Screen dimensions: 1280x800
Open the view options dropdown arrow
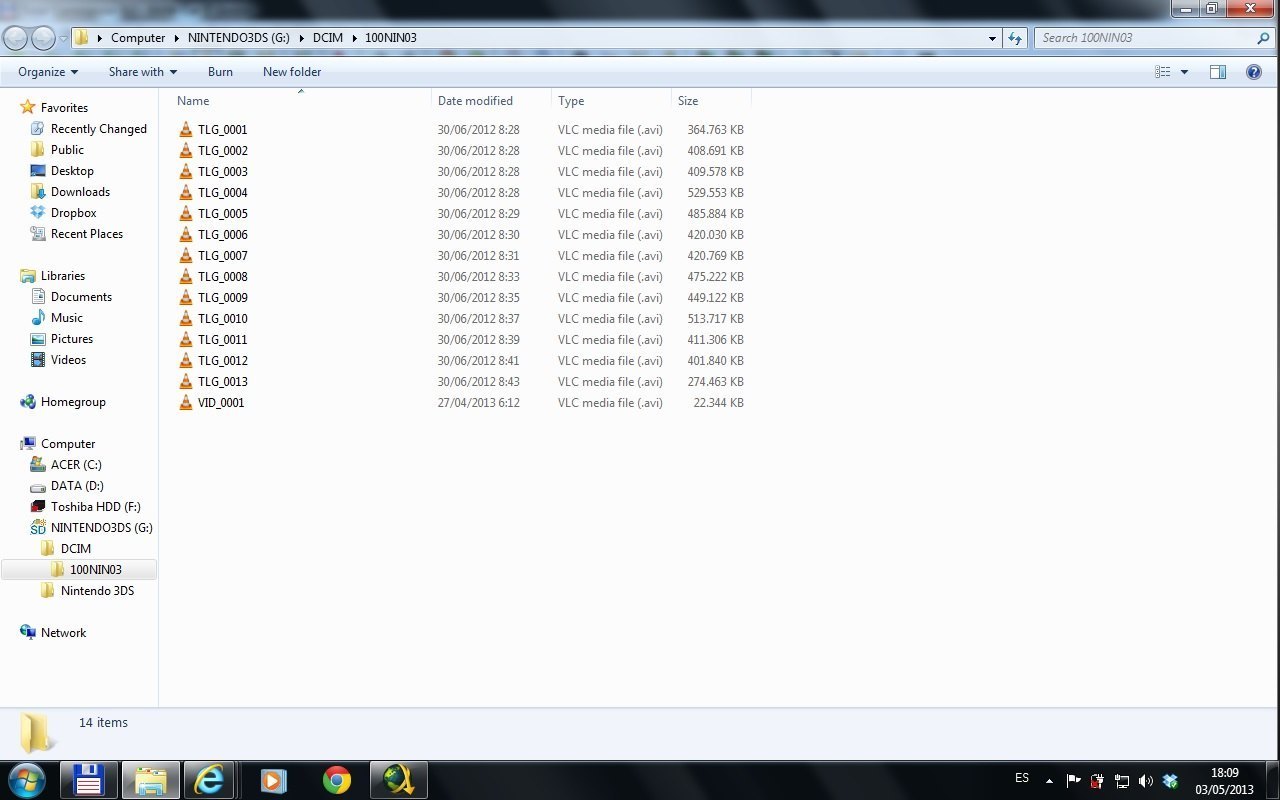1185,72
